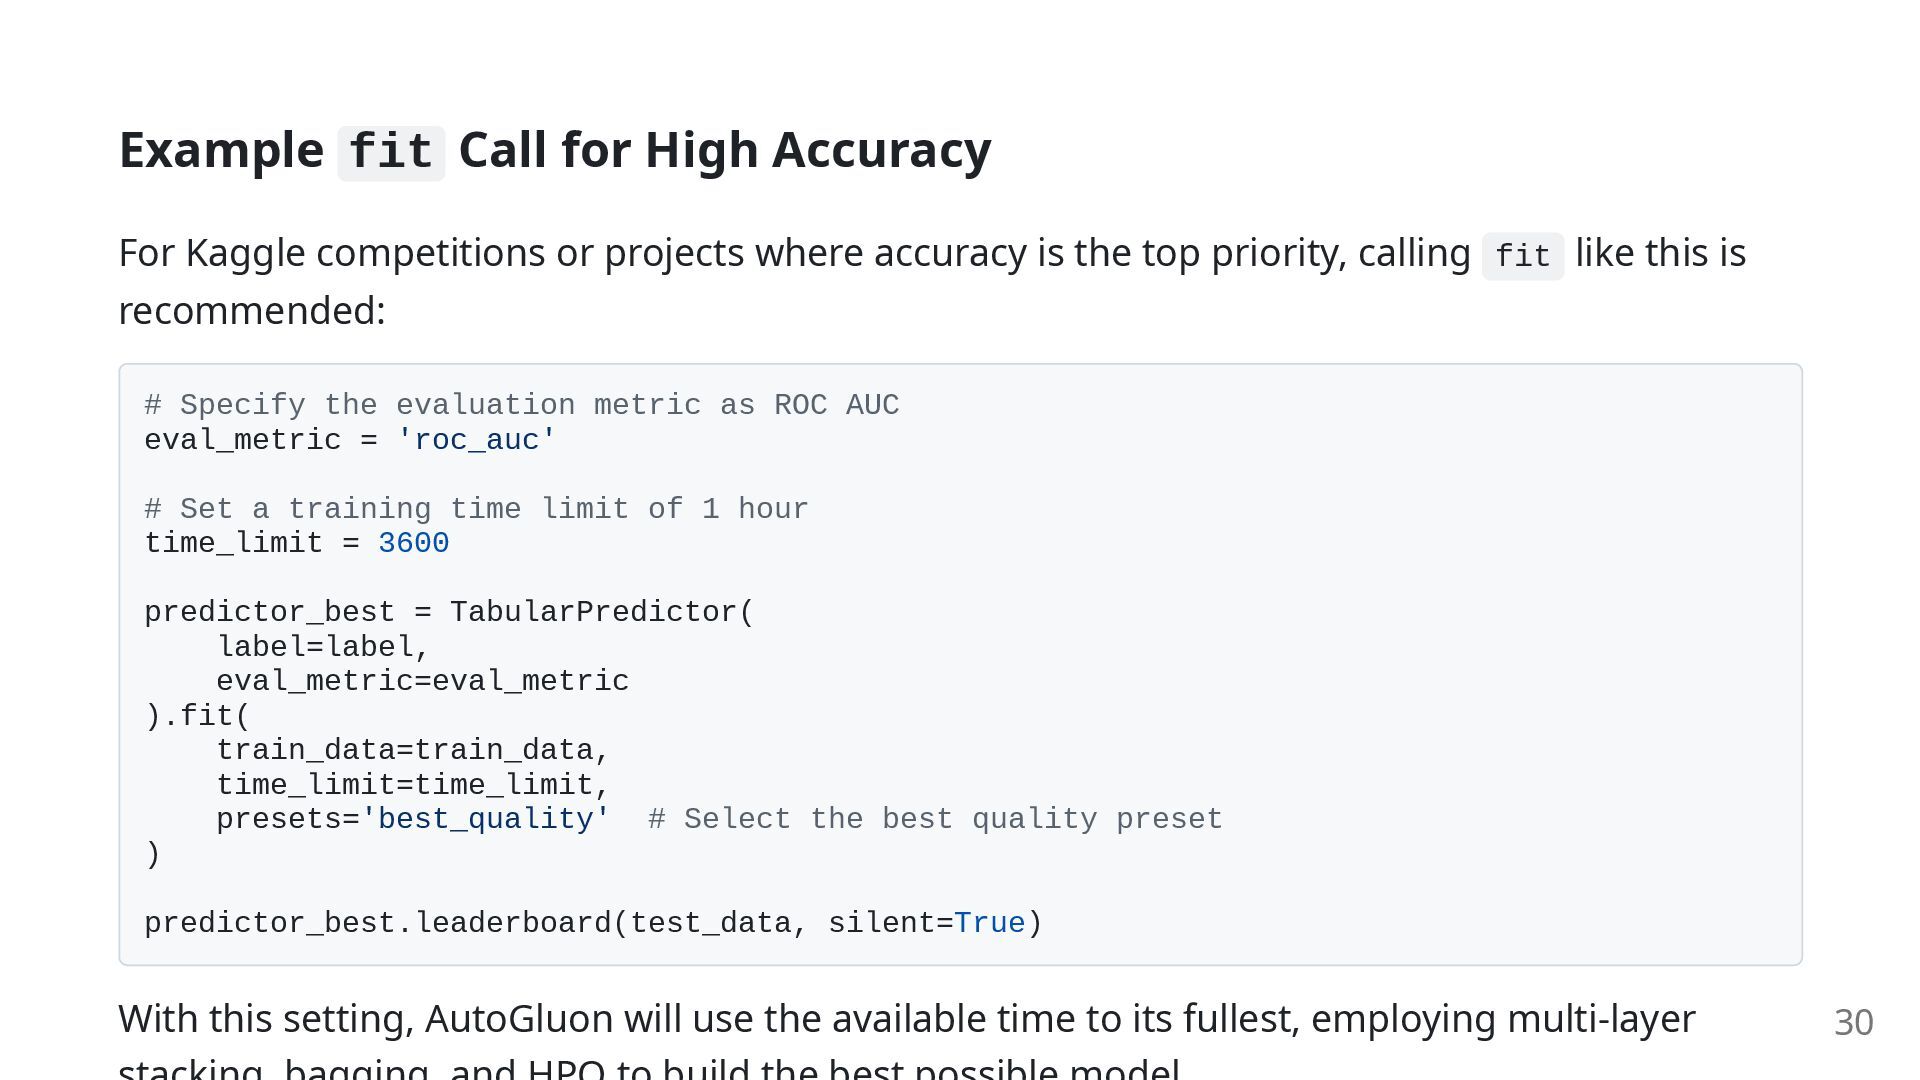Click the slide number 30
Screen dimensions: 1920x1080
tap(1853, 1023)
